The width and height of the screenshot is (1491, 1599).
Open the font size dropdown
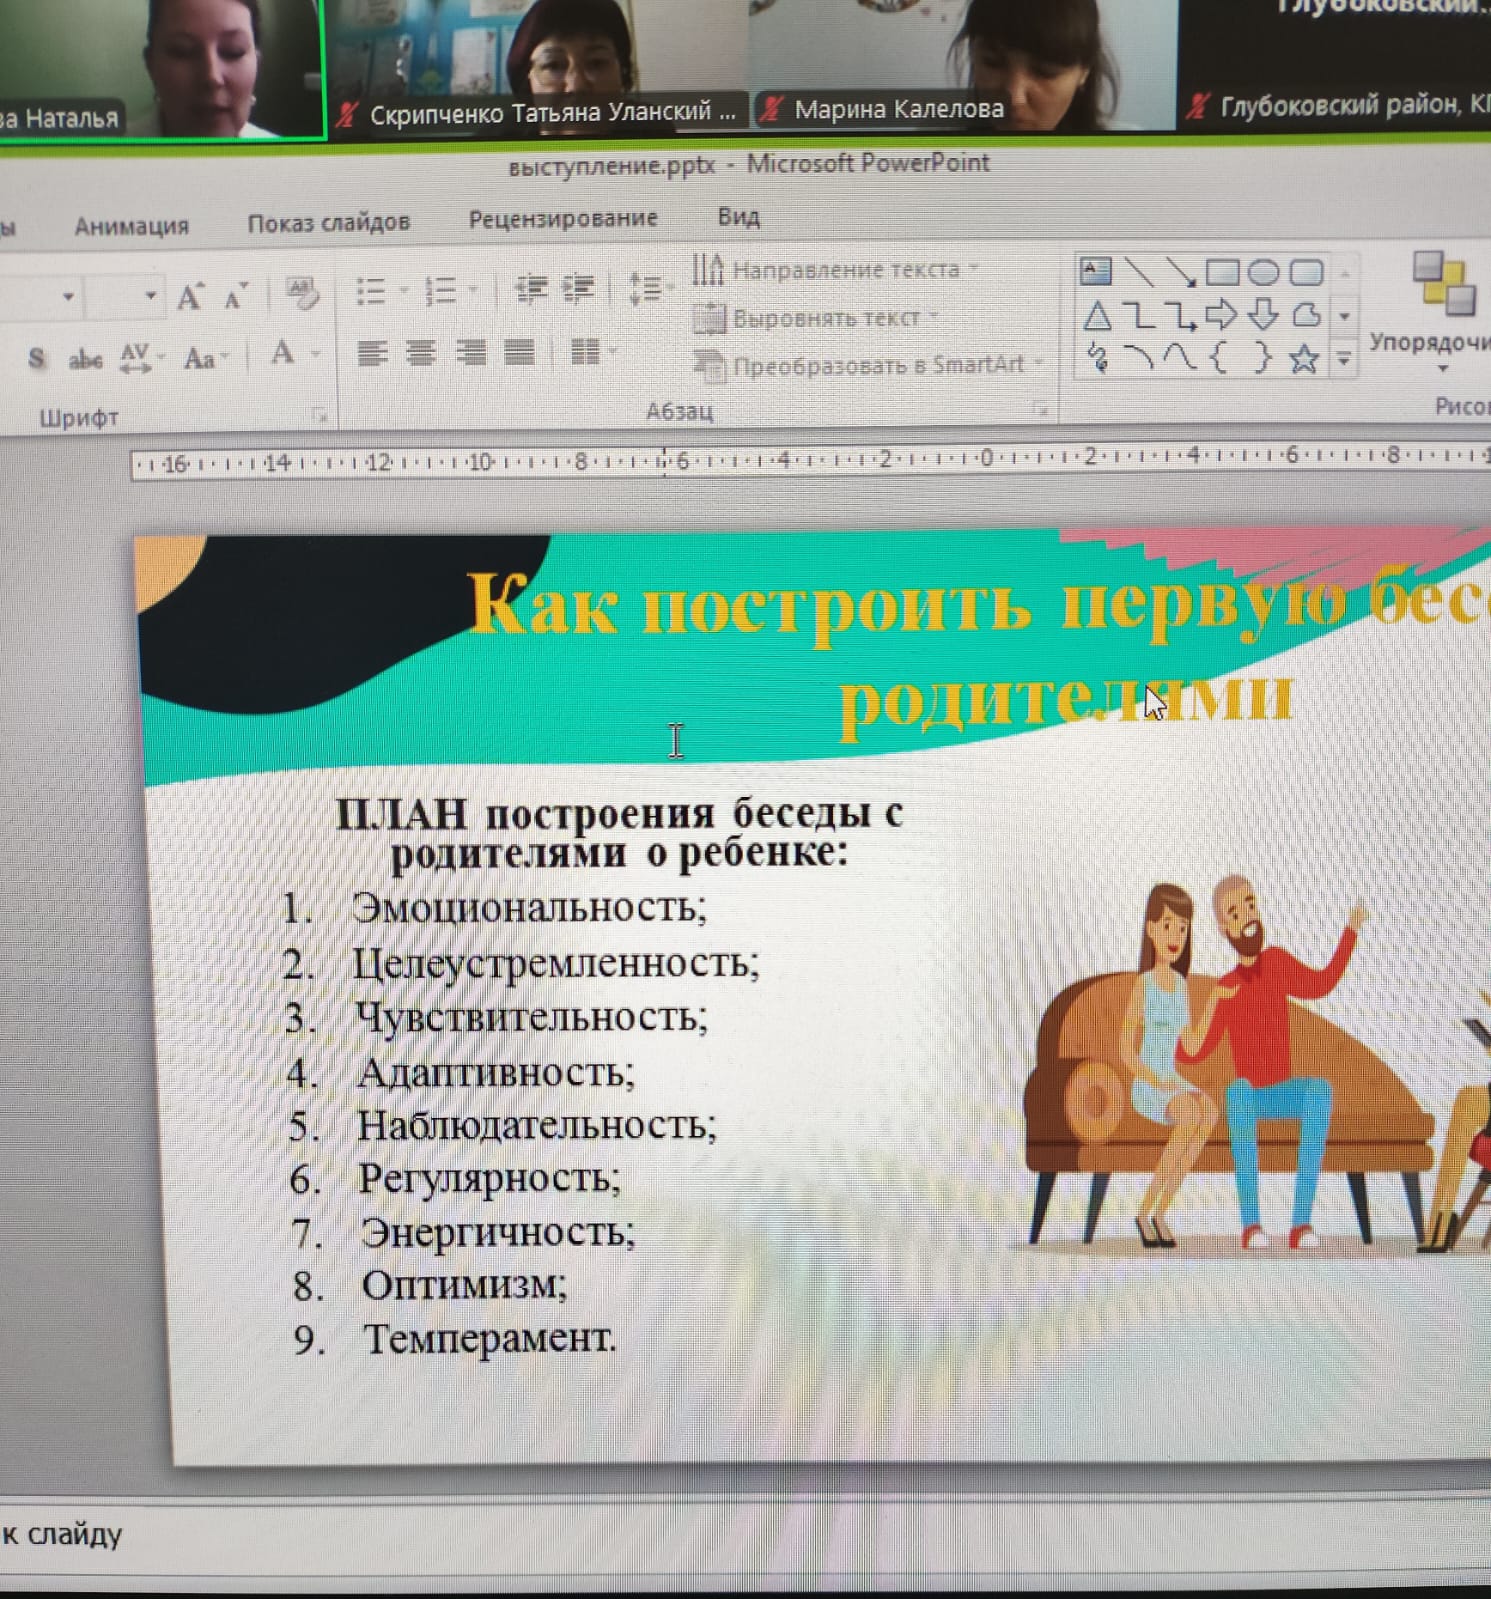pos(150,296)
